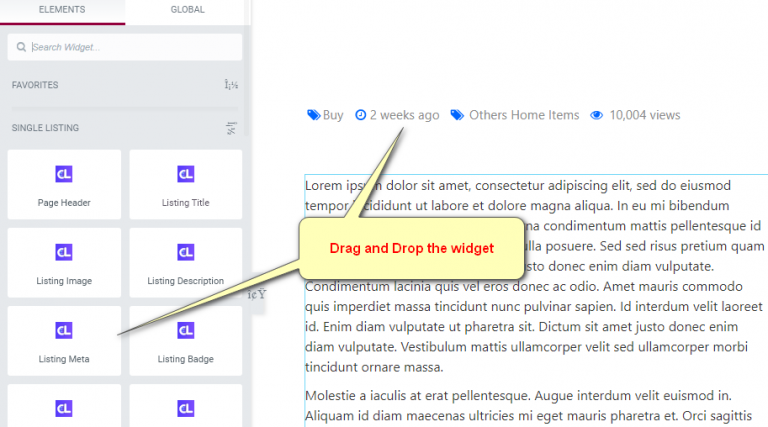Click the Page Header label

click(x=64, y=203)
